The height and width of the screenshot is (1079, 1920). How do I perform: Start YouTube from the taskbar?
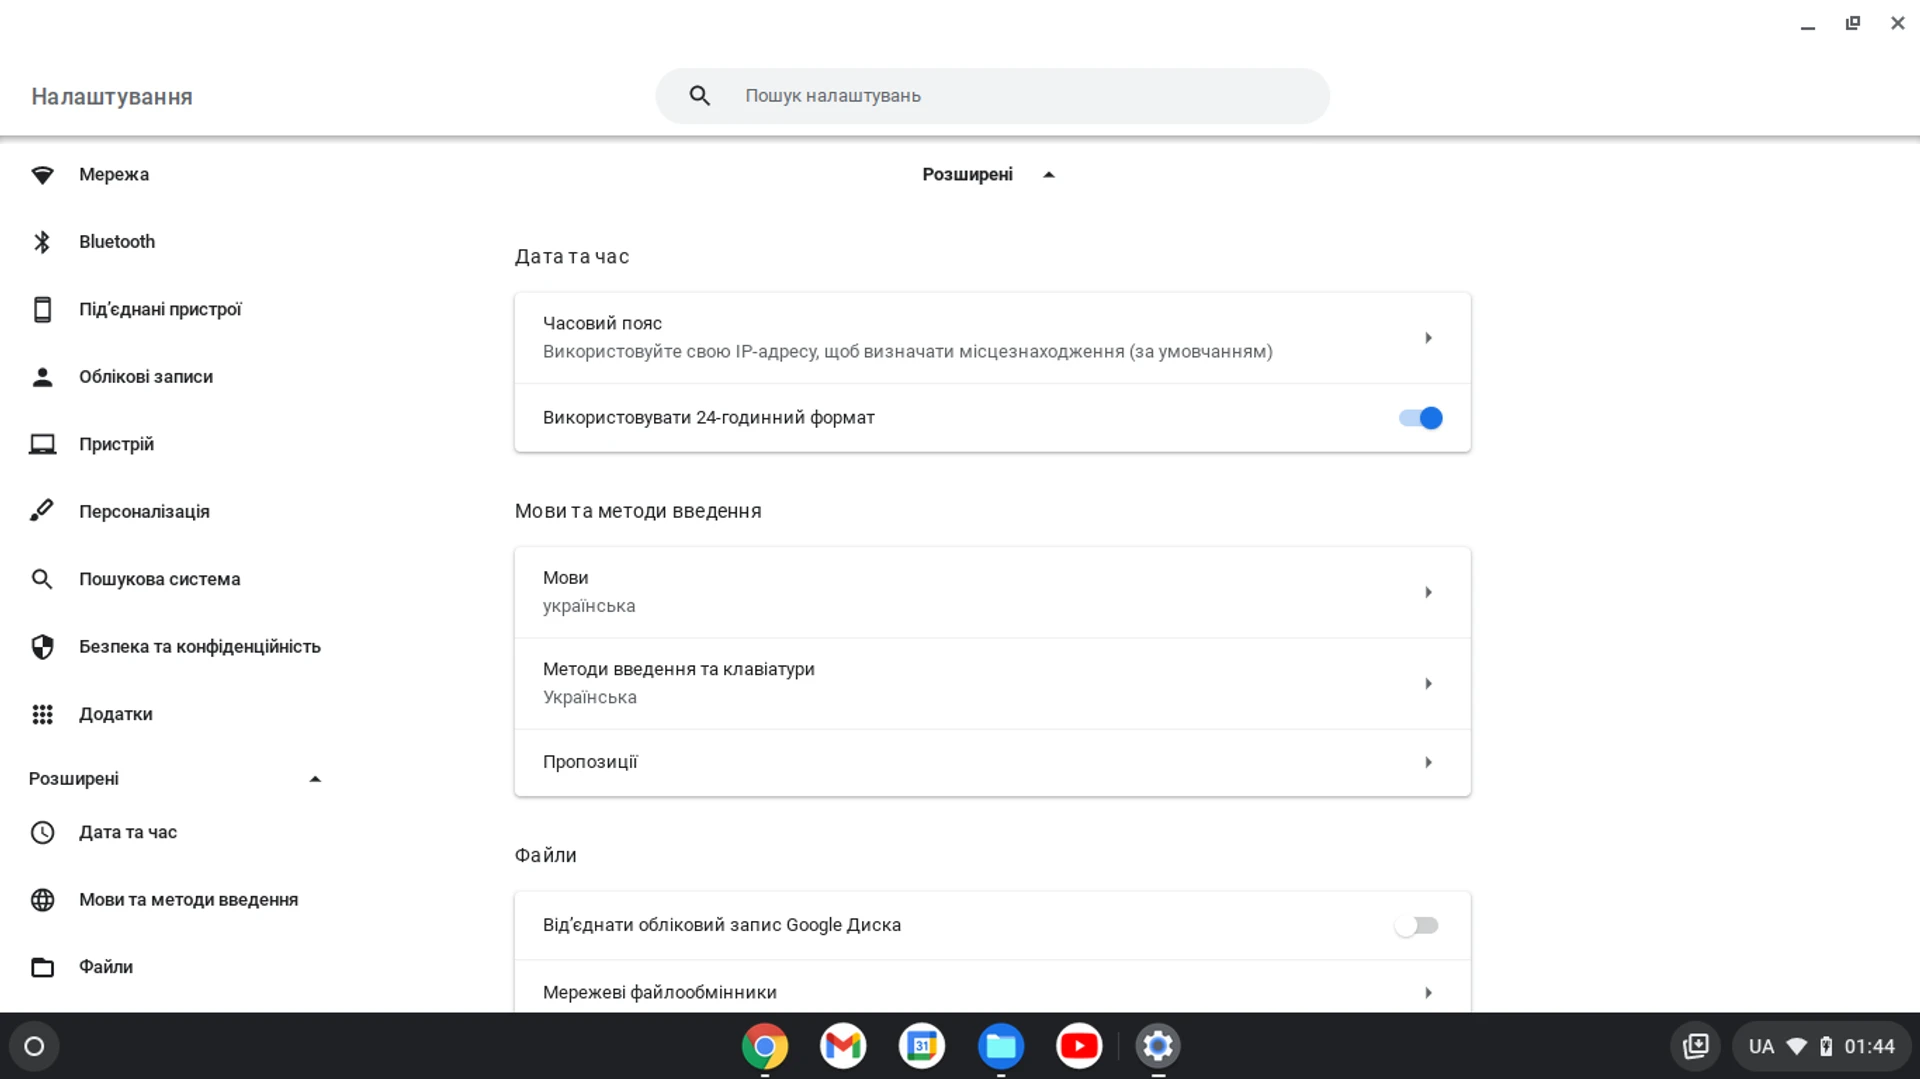(x=1079, y=1046)
